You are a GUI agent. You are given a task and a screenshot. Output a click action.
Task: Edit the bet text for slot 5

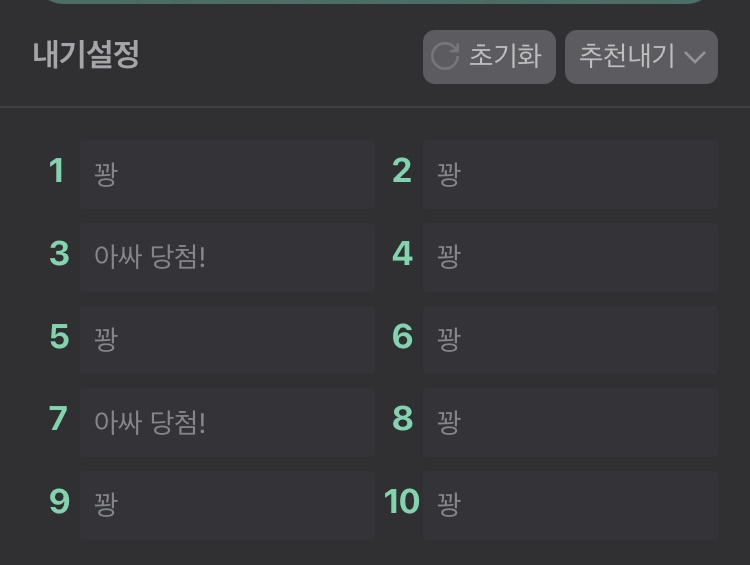pyautogui.click(x=227, y=340)
